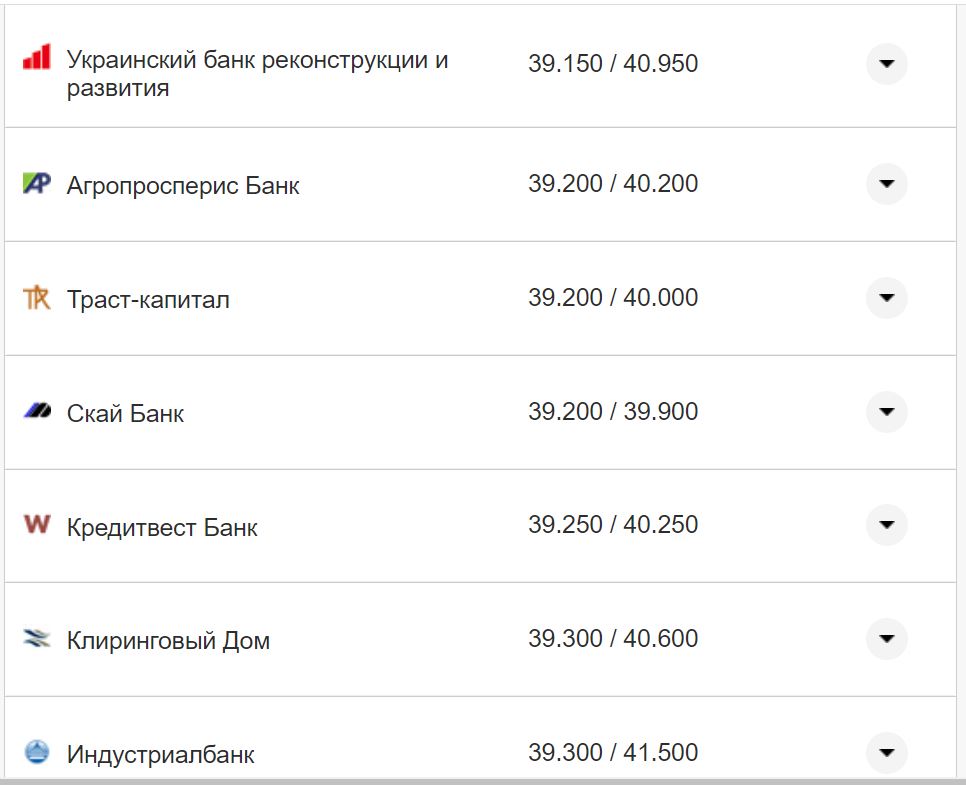The height and width of the screenshot is (785, 966).
Task: Click the red chart logo of Украинский банк реконструкции
Action: point(35,58)
